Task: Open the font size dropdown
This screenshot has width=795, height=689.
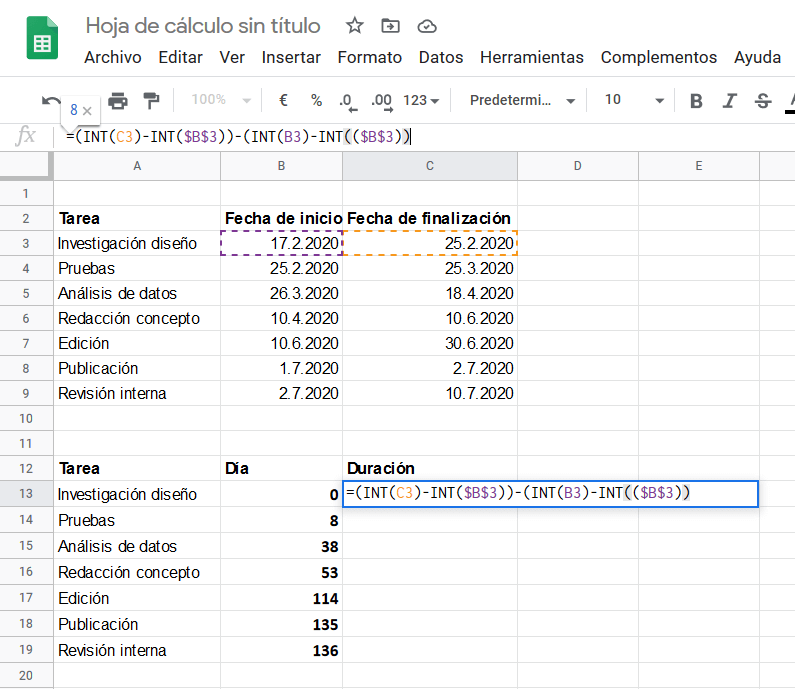Action: click(x=634, y=100)
